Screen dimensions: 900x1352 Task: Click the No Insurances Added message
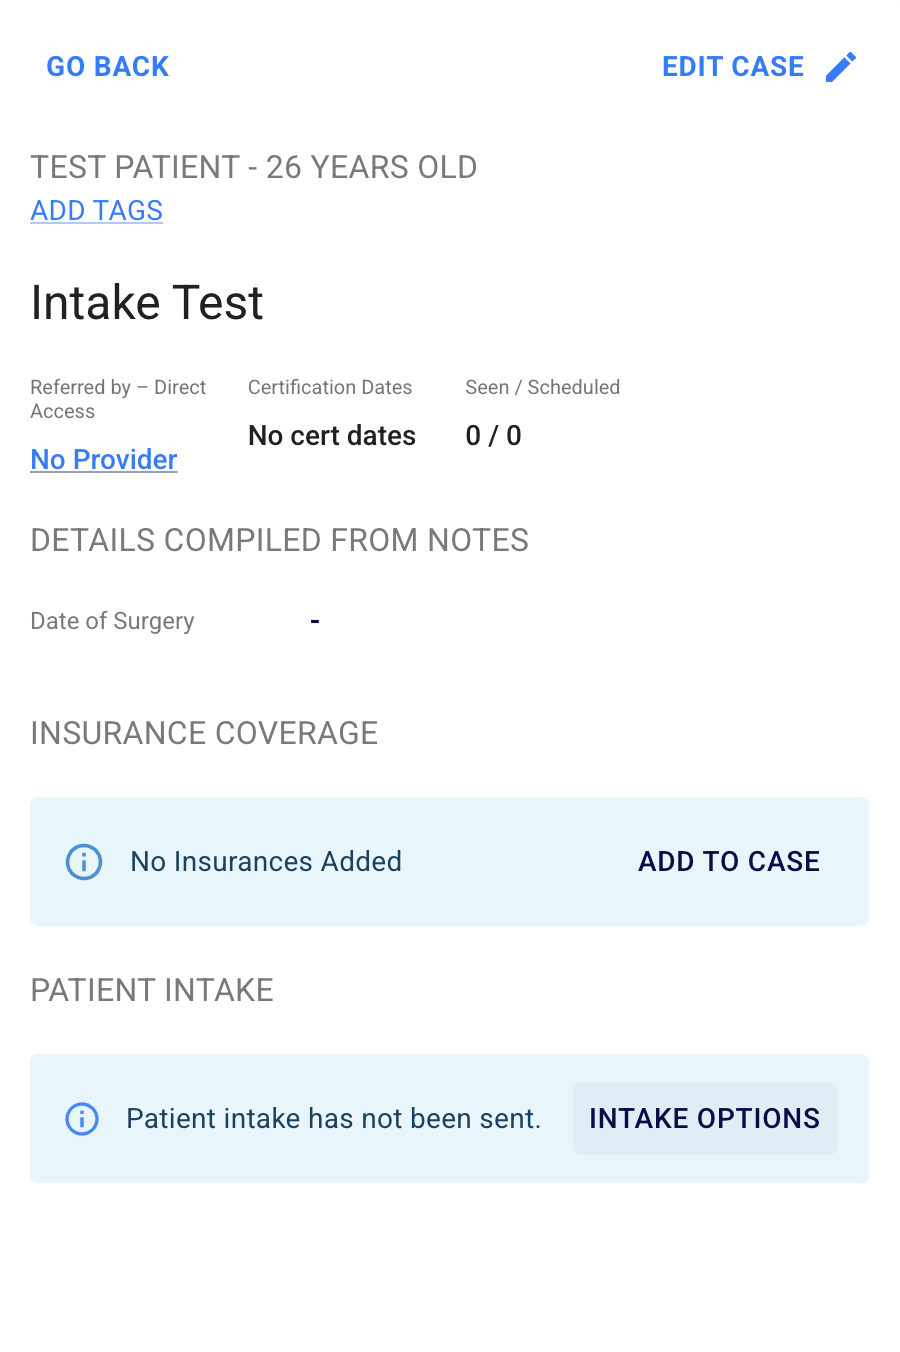coord(266,861)
